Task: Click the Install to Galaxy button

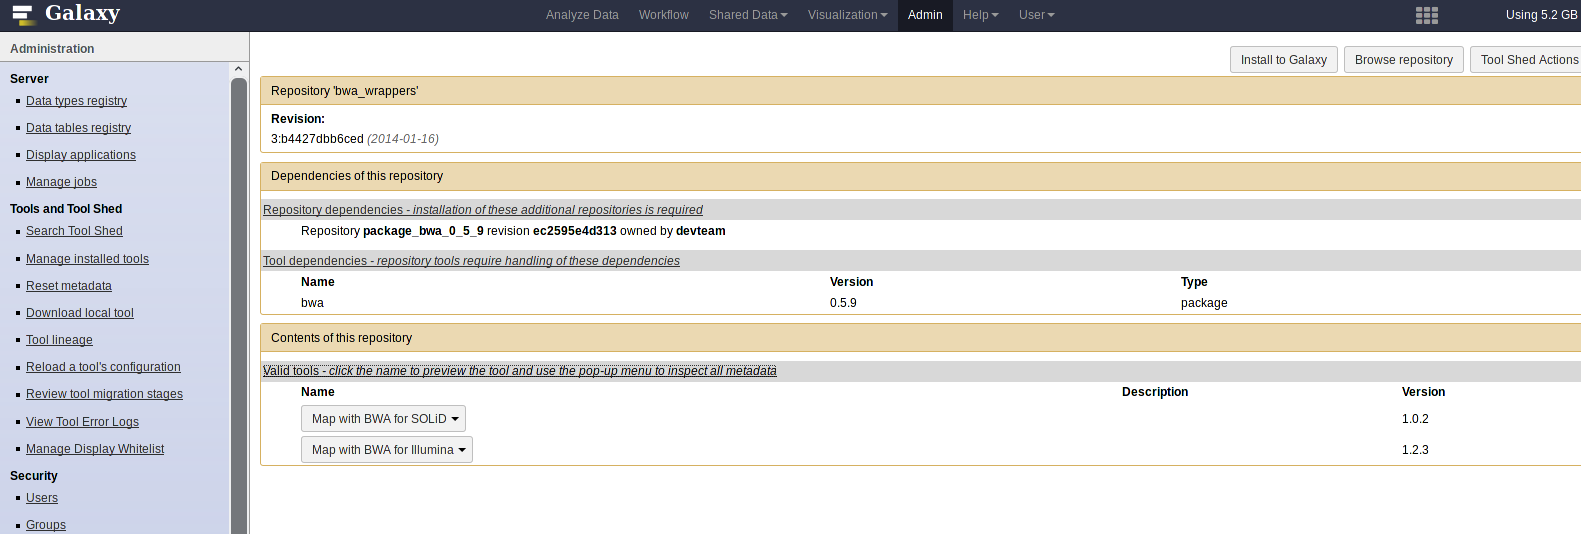Action: [1283, 60]
